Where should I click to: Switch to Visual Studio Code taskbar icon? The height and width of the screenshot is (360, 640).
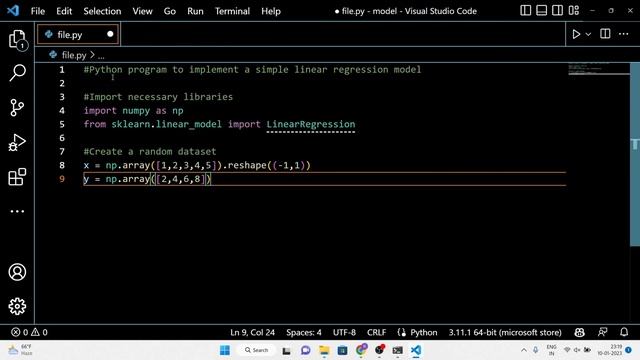pyautogui.click(x=416, y=350)
